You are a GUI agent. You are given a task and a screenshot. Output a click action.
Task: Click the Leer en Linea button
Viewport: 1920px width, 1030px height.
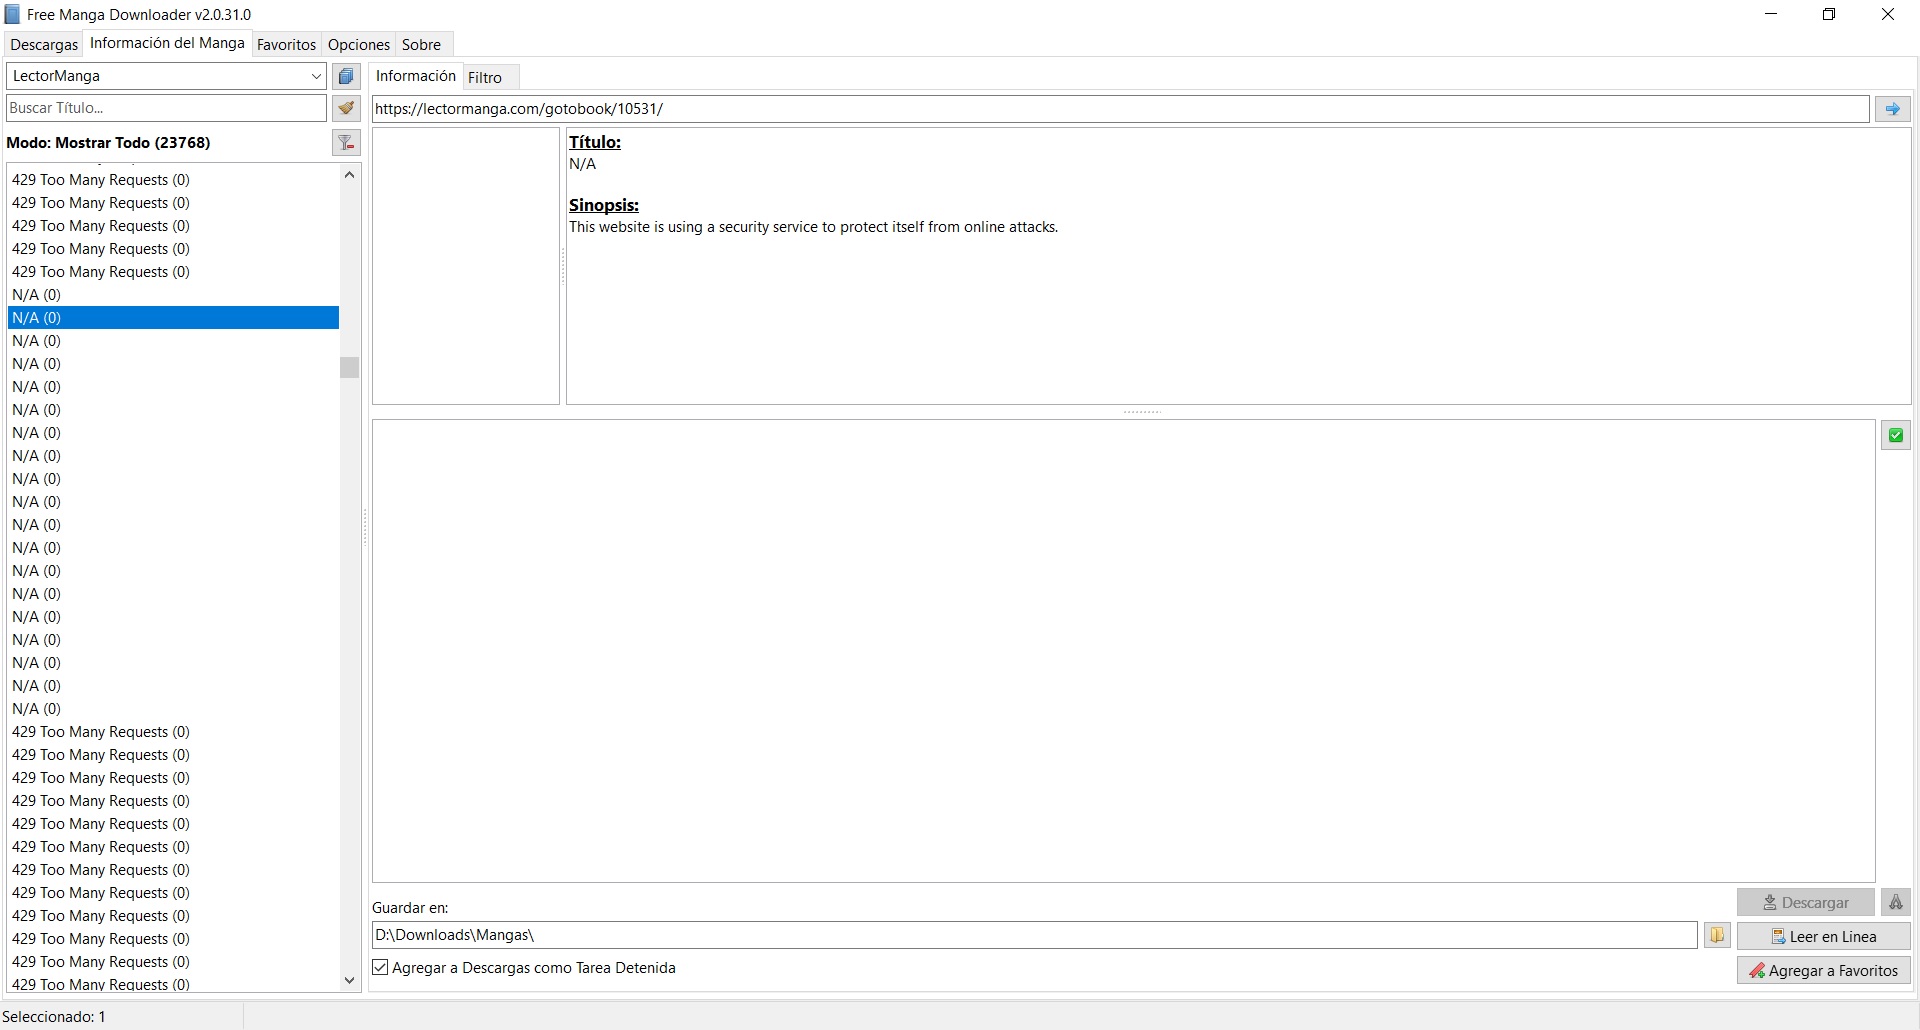(x=1825, y=936)
